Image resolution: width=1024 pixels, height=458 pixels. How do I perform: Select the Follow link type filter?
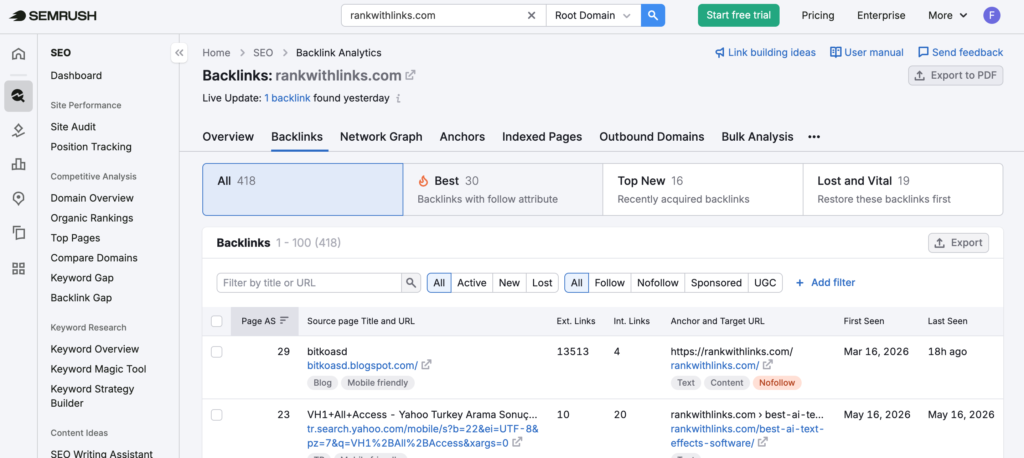610,283
